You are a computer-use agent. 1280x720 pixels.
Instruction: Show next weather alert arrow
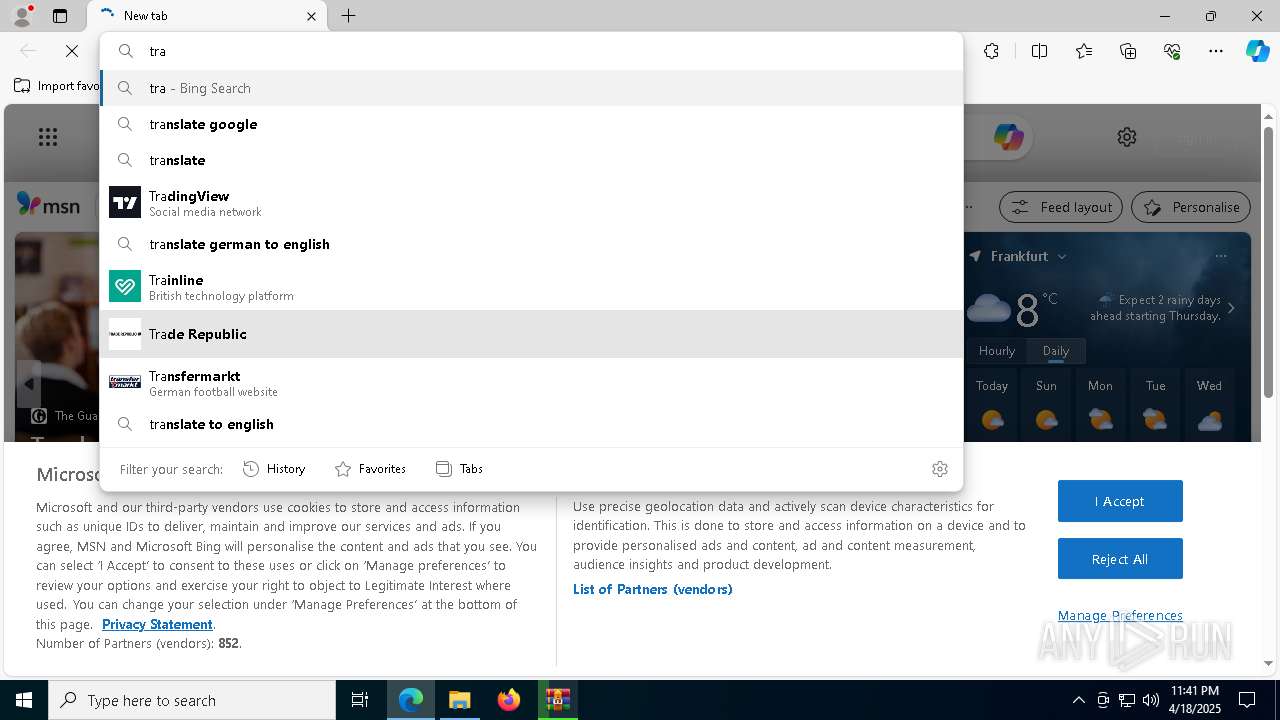1231,308
